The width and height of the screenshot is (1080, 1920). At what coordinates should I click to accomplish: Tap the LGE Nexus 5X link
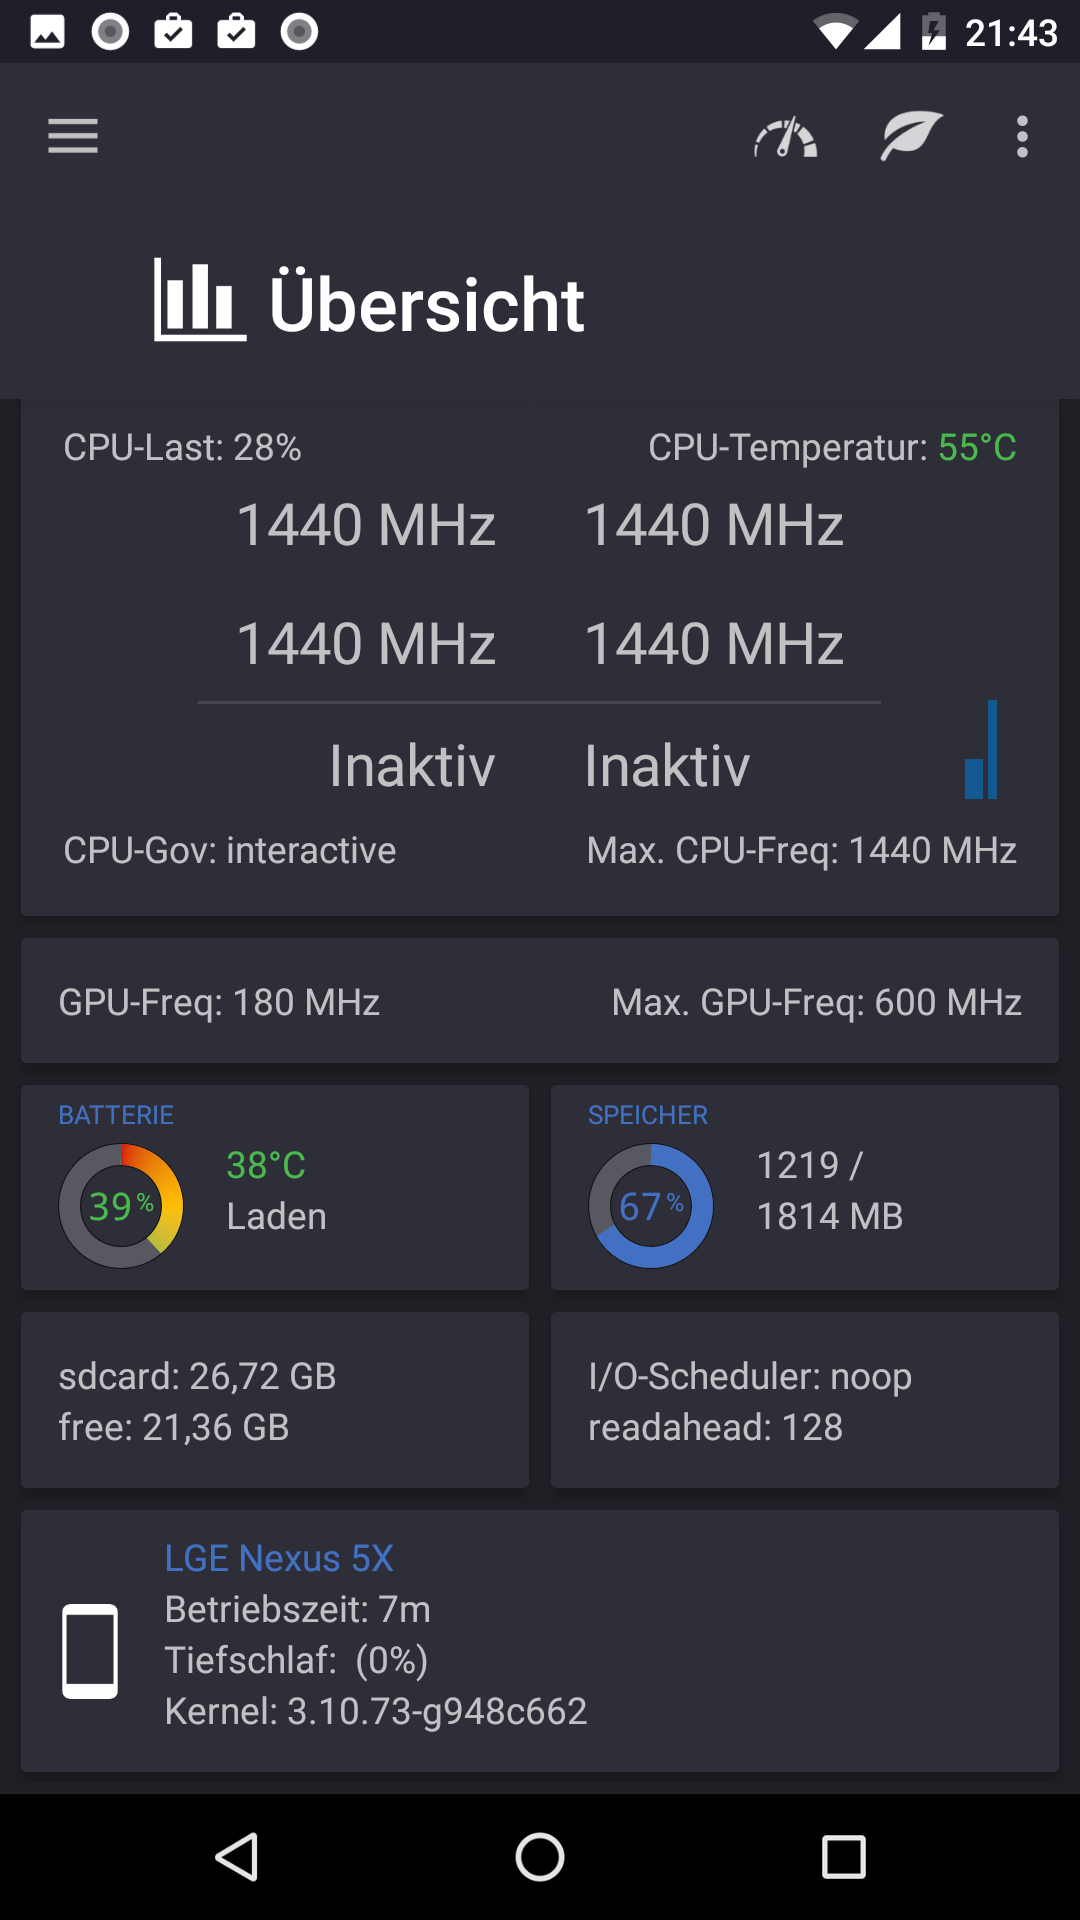279,1558
